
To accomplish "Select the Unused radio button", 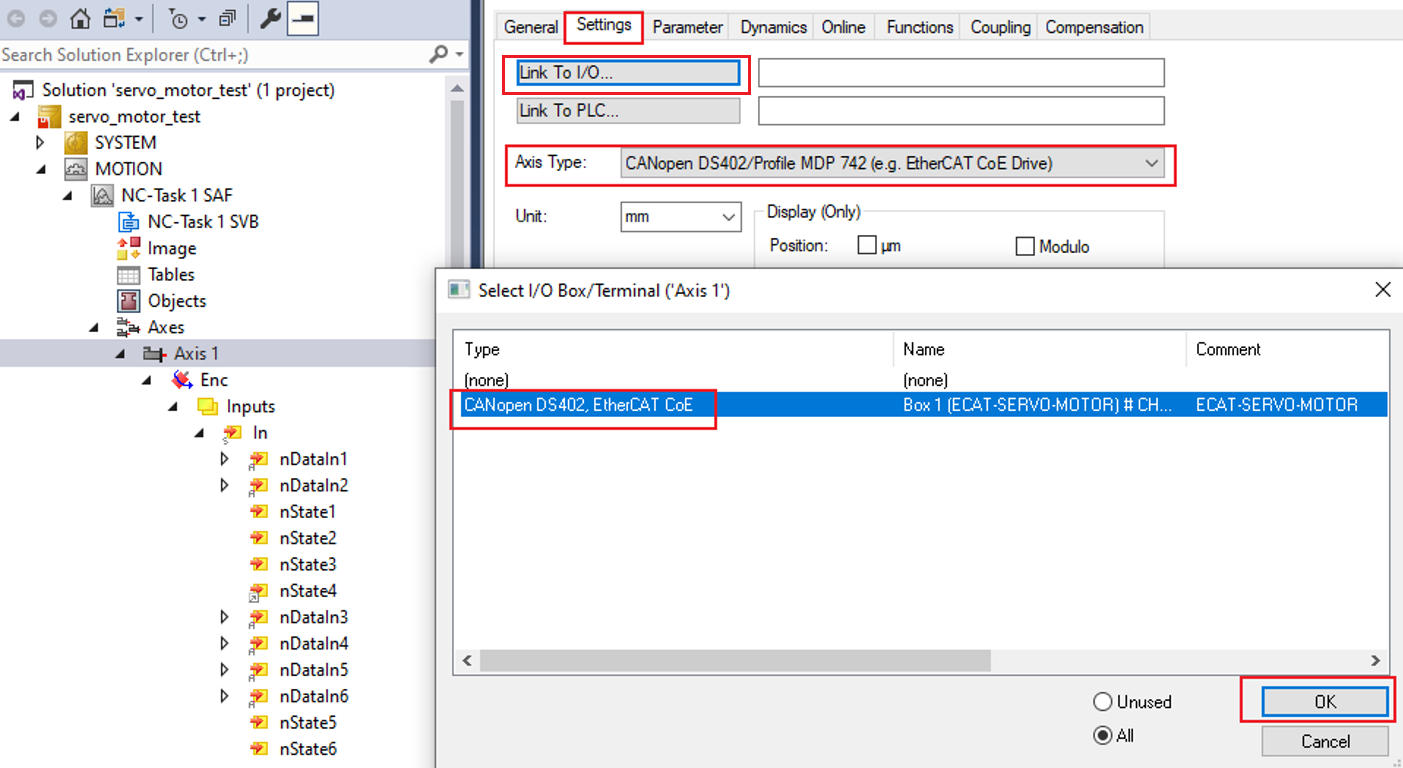I will tap(1103, 702).
